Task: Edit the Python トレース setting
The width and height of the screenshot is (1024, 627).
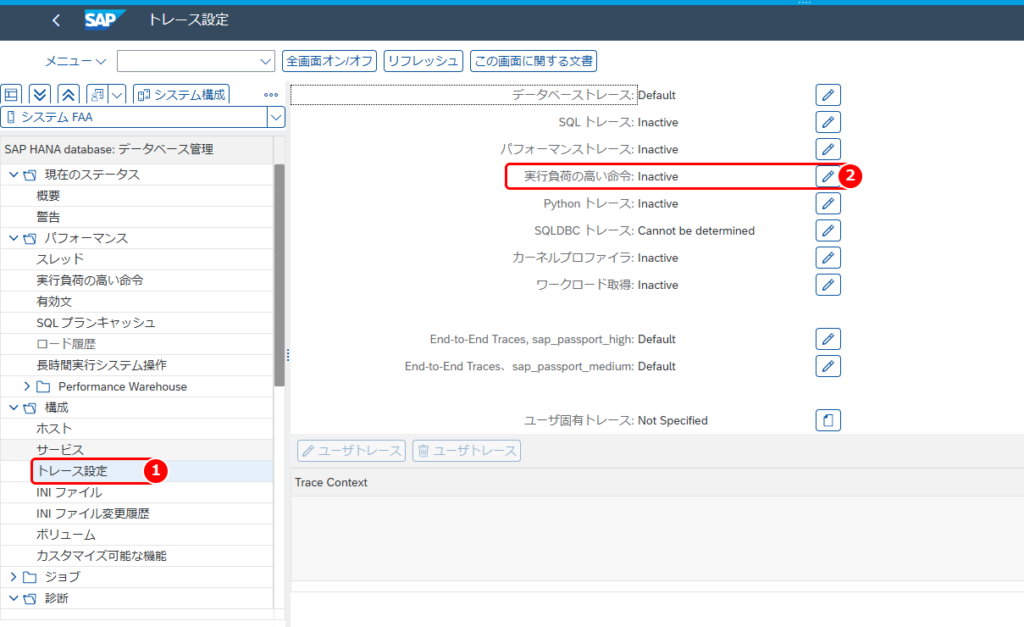Action: (827, 204)
